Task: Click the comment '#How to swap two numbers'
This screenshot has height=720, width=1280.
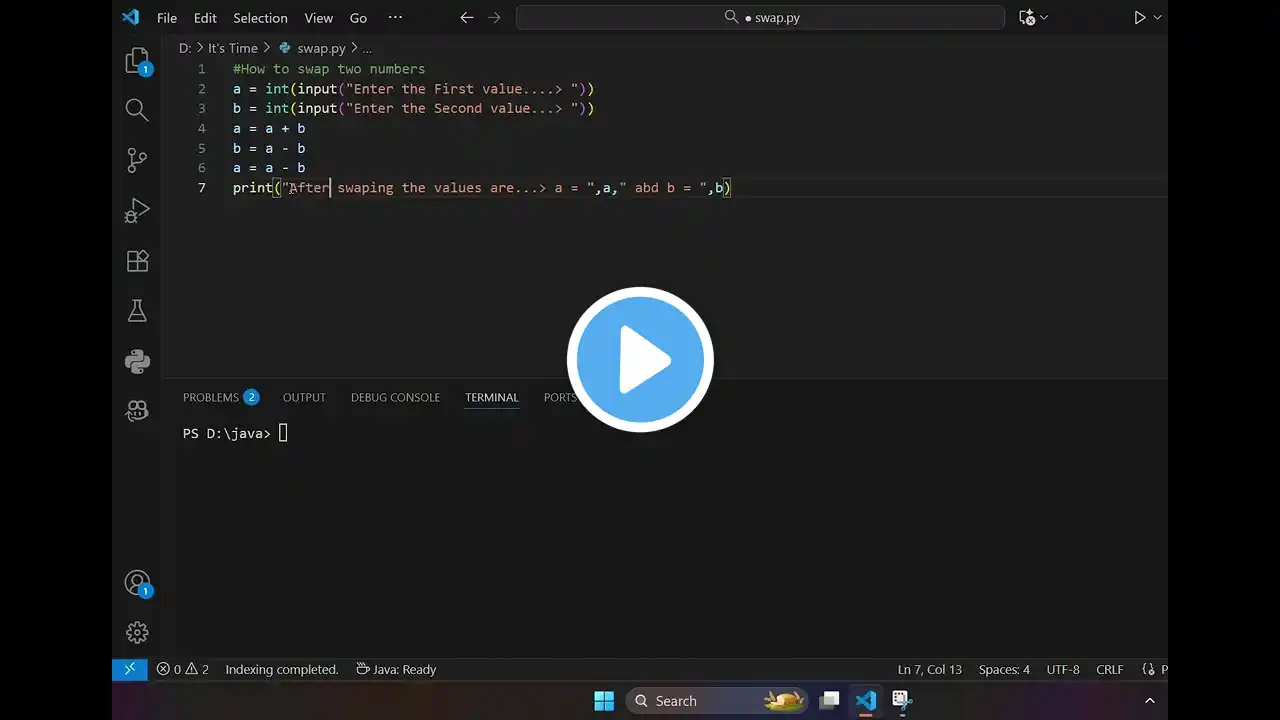Action: pyautogui.click(x=329, y=69)
